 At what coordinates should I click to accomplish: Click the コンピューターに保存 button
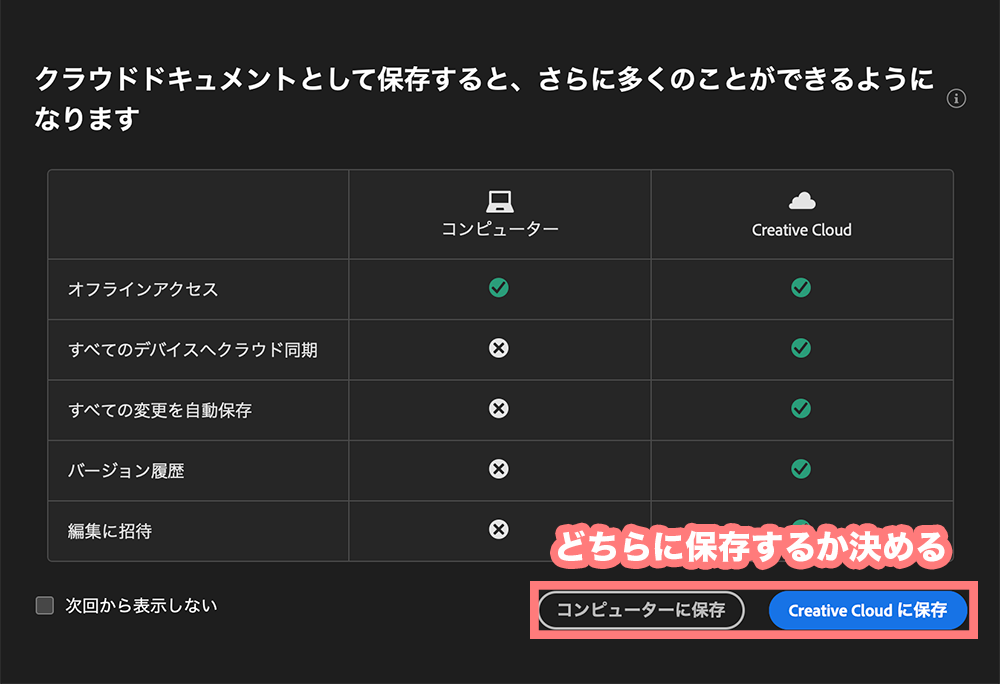click(x=641, y=610)
